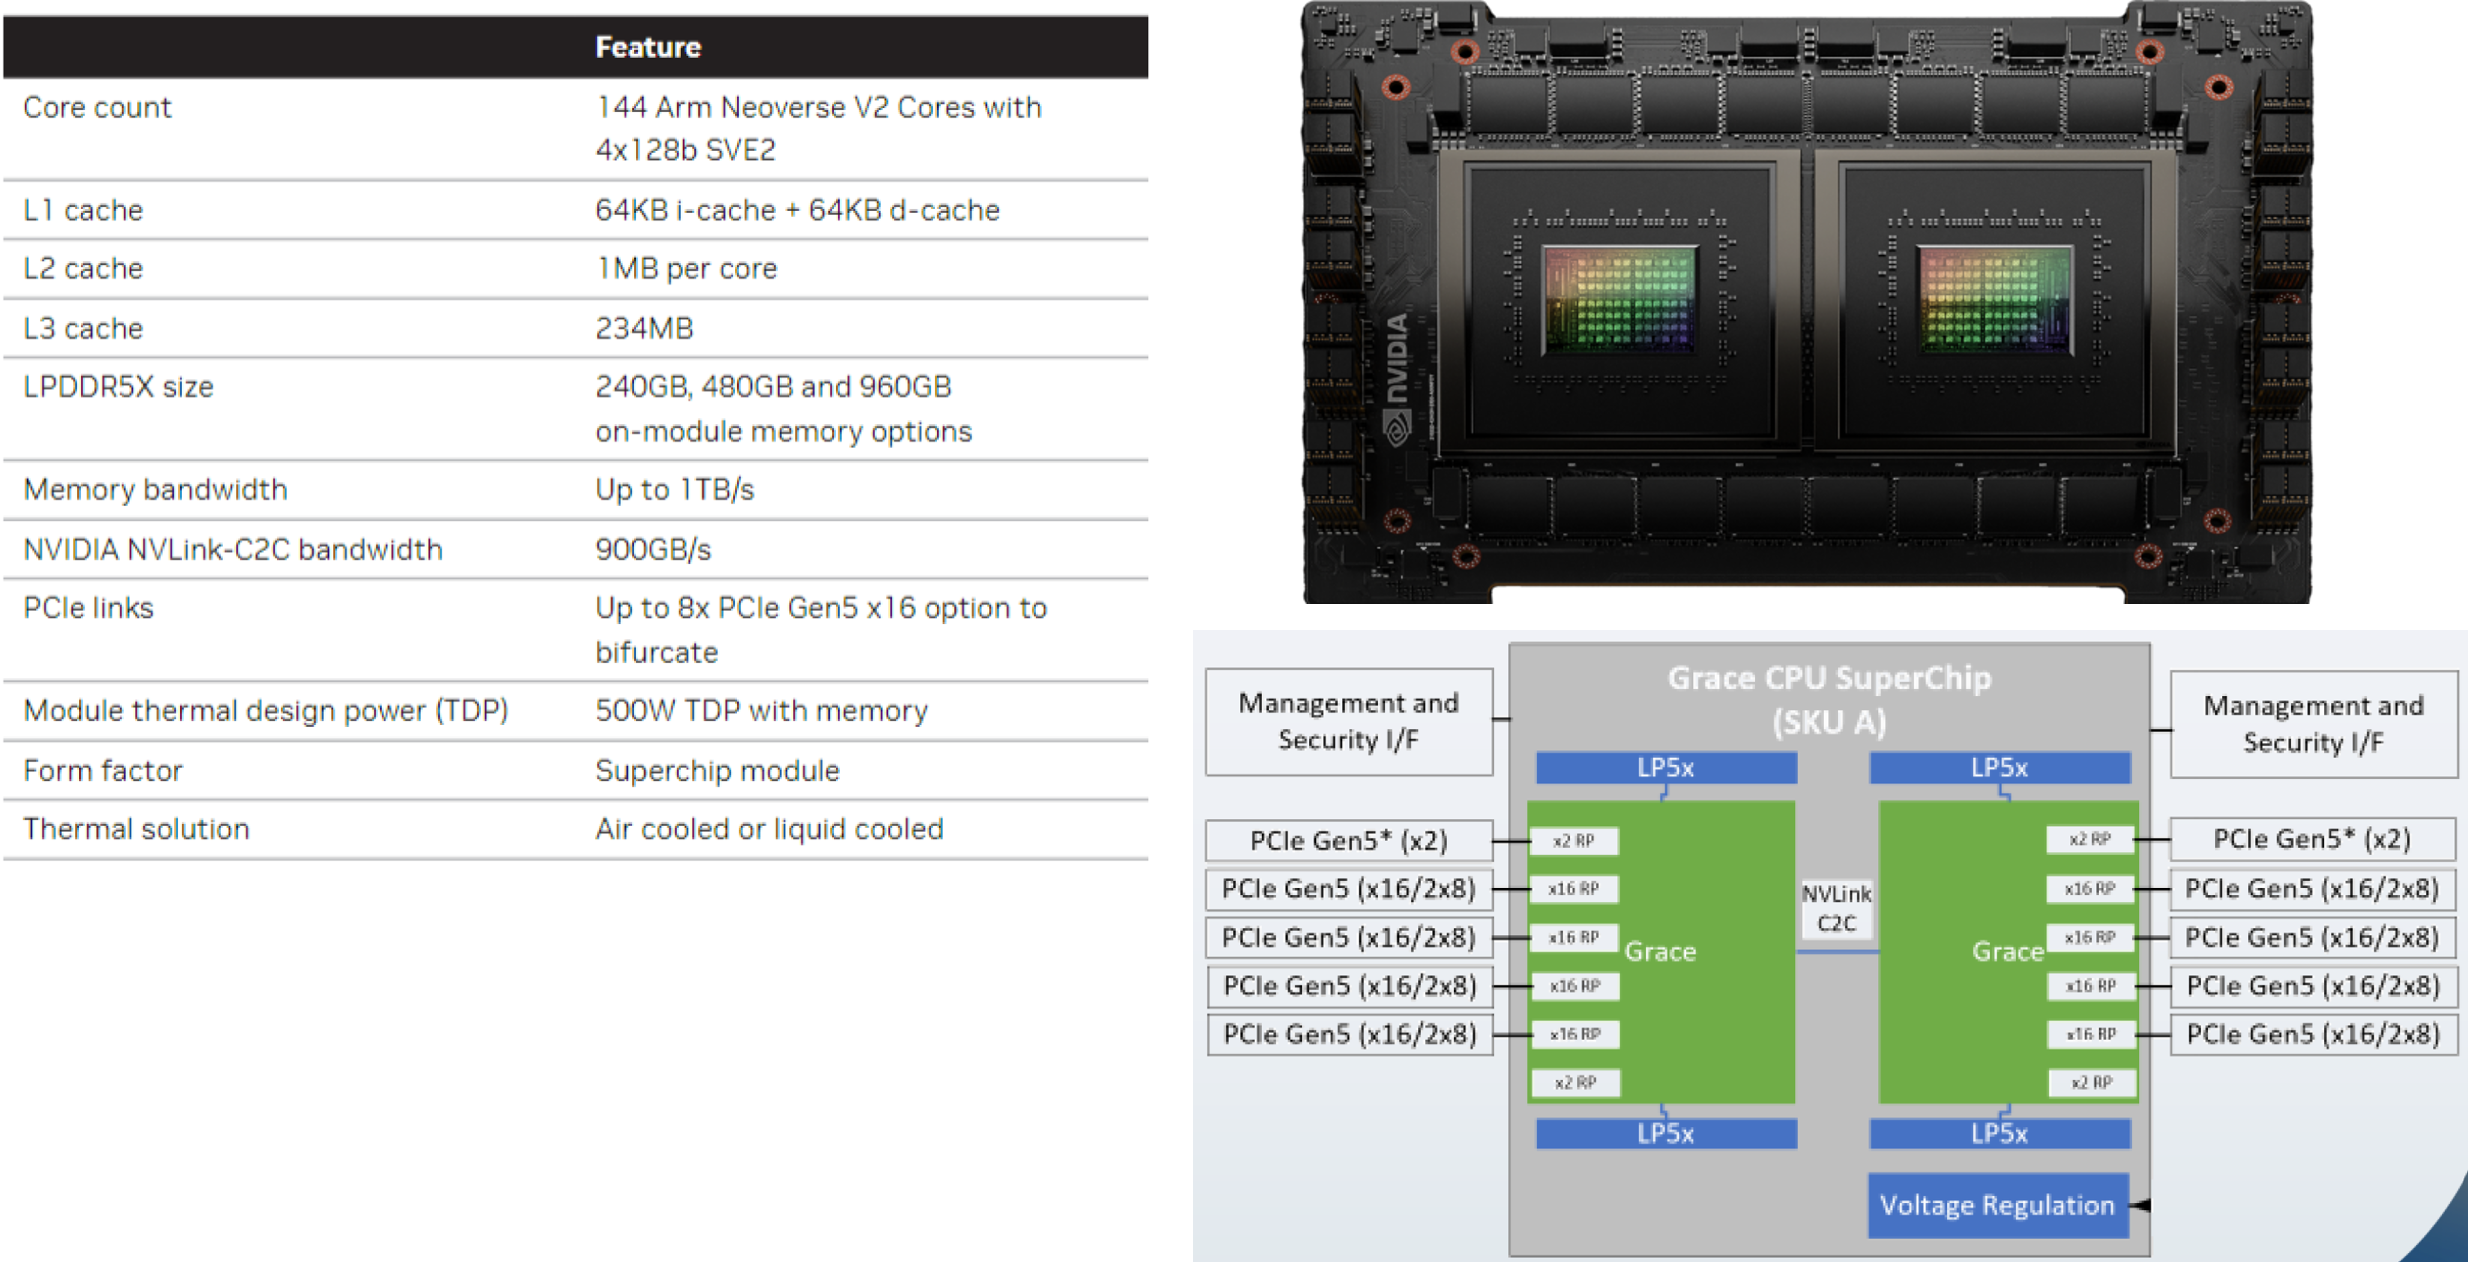Select the right Grace chip label
The image size is (2468, 1262).
pyautogui.click(x=2007, y=951)
